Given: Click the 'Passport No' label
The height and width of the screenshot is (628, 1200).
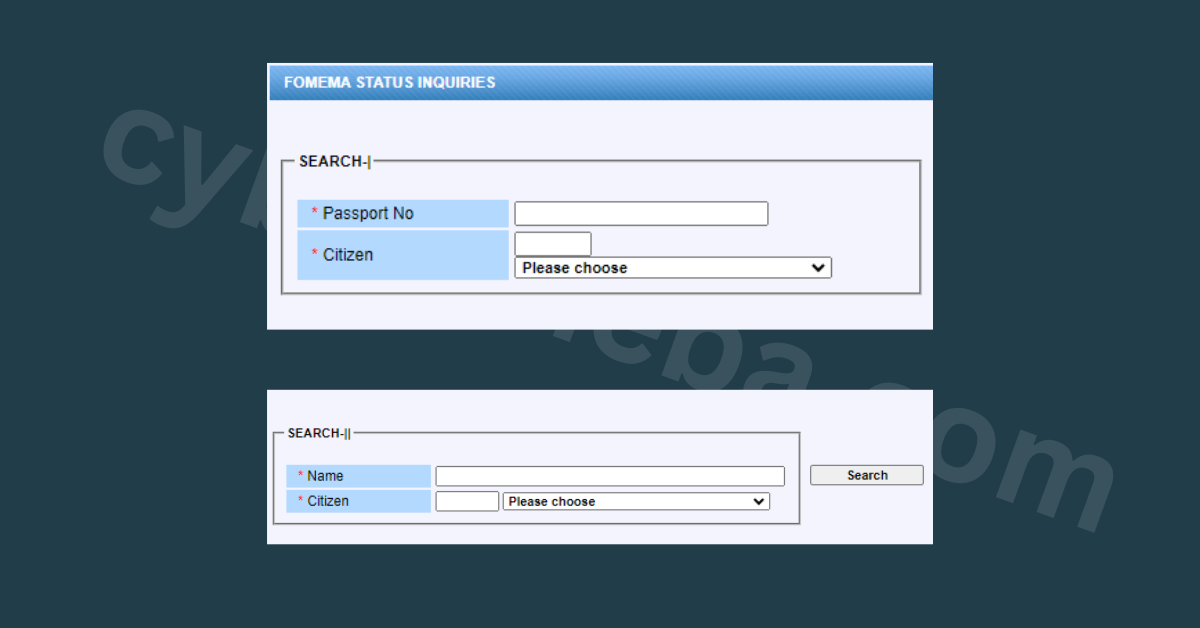Looking at the screenshot, I should 368,214.
